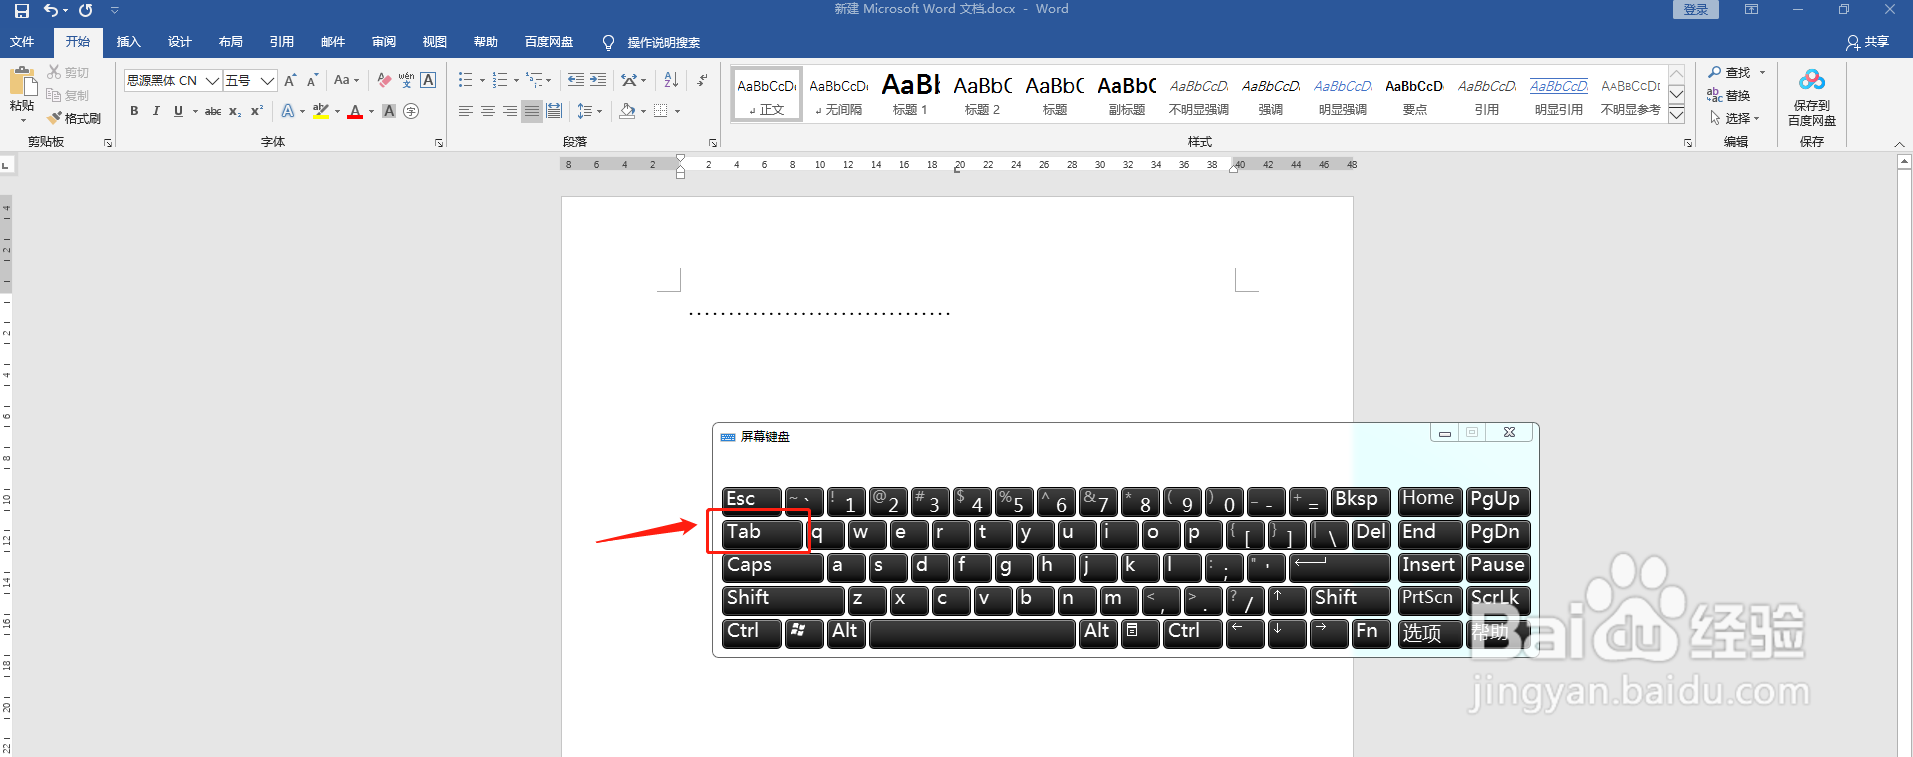Screen dimensions: 1913x757
Task: Decrease paragraph indent icon
Action: [576, 80]
